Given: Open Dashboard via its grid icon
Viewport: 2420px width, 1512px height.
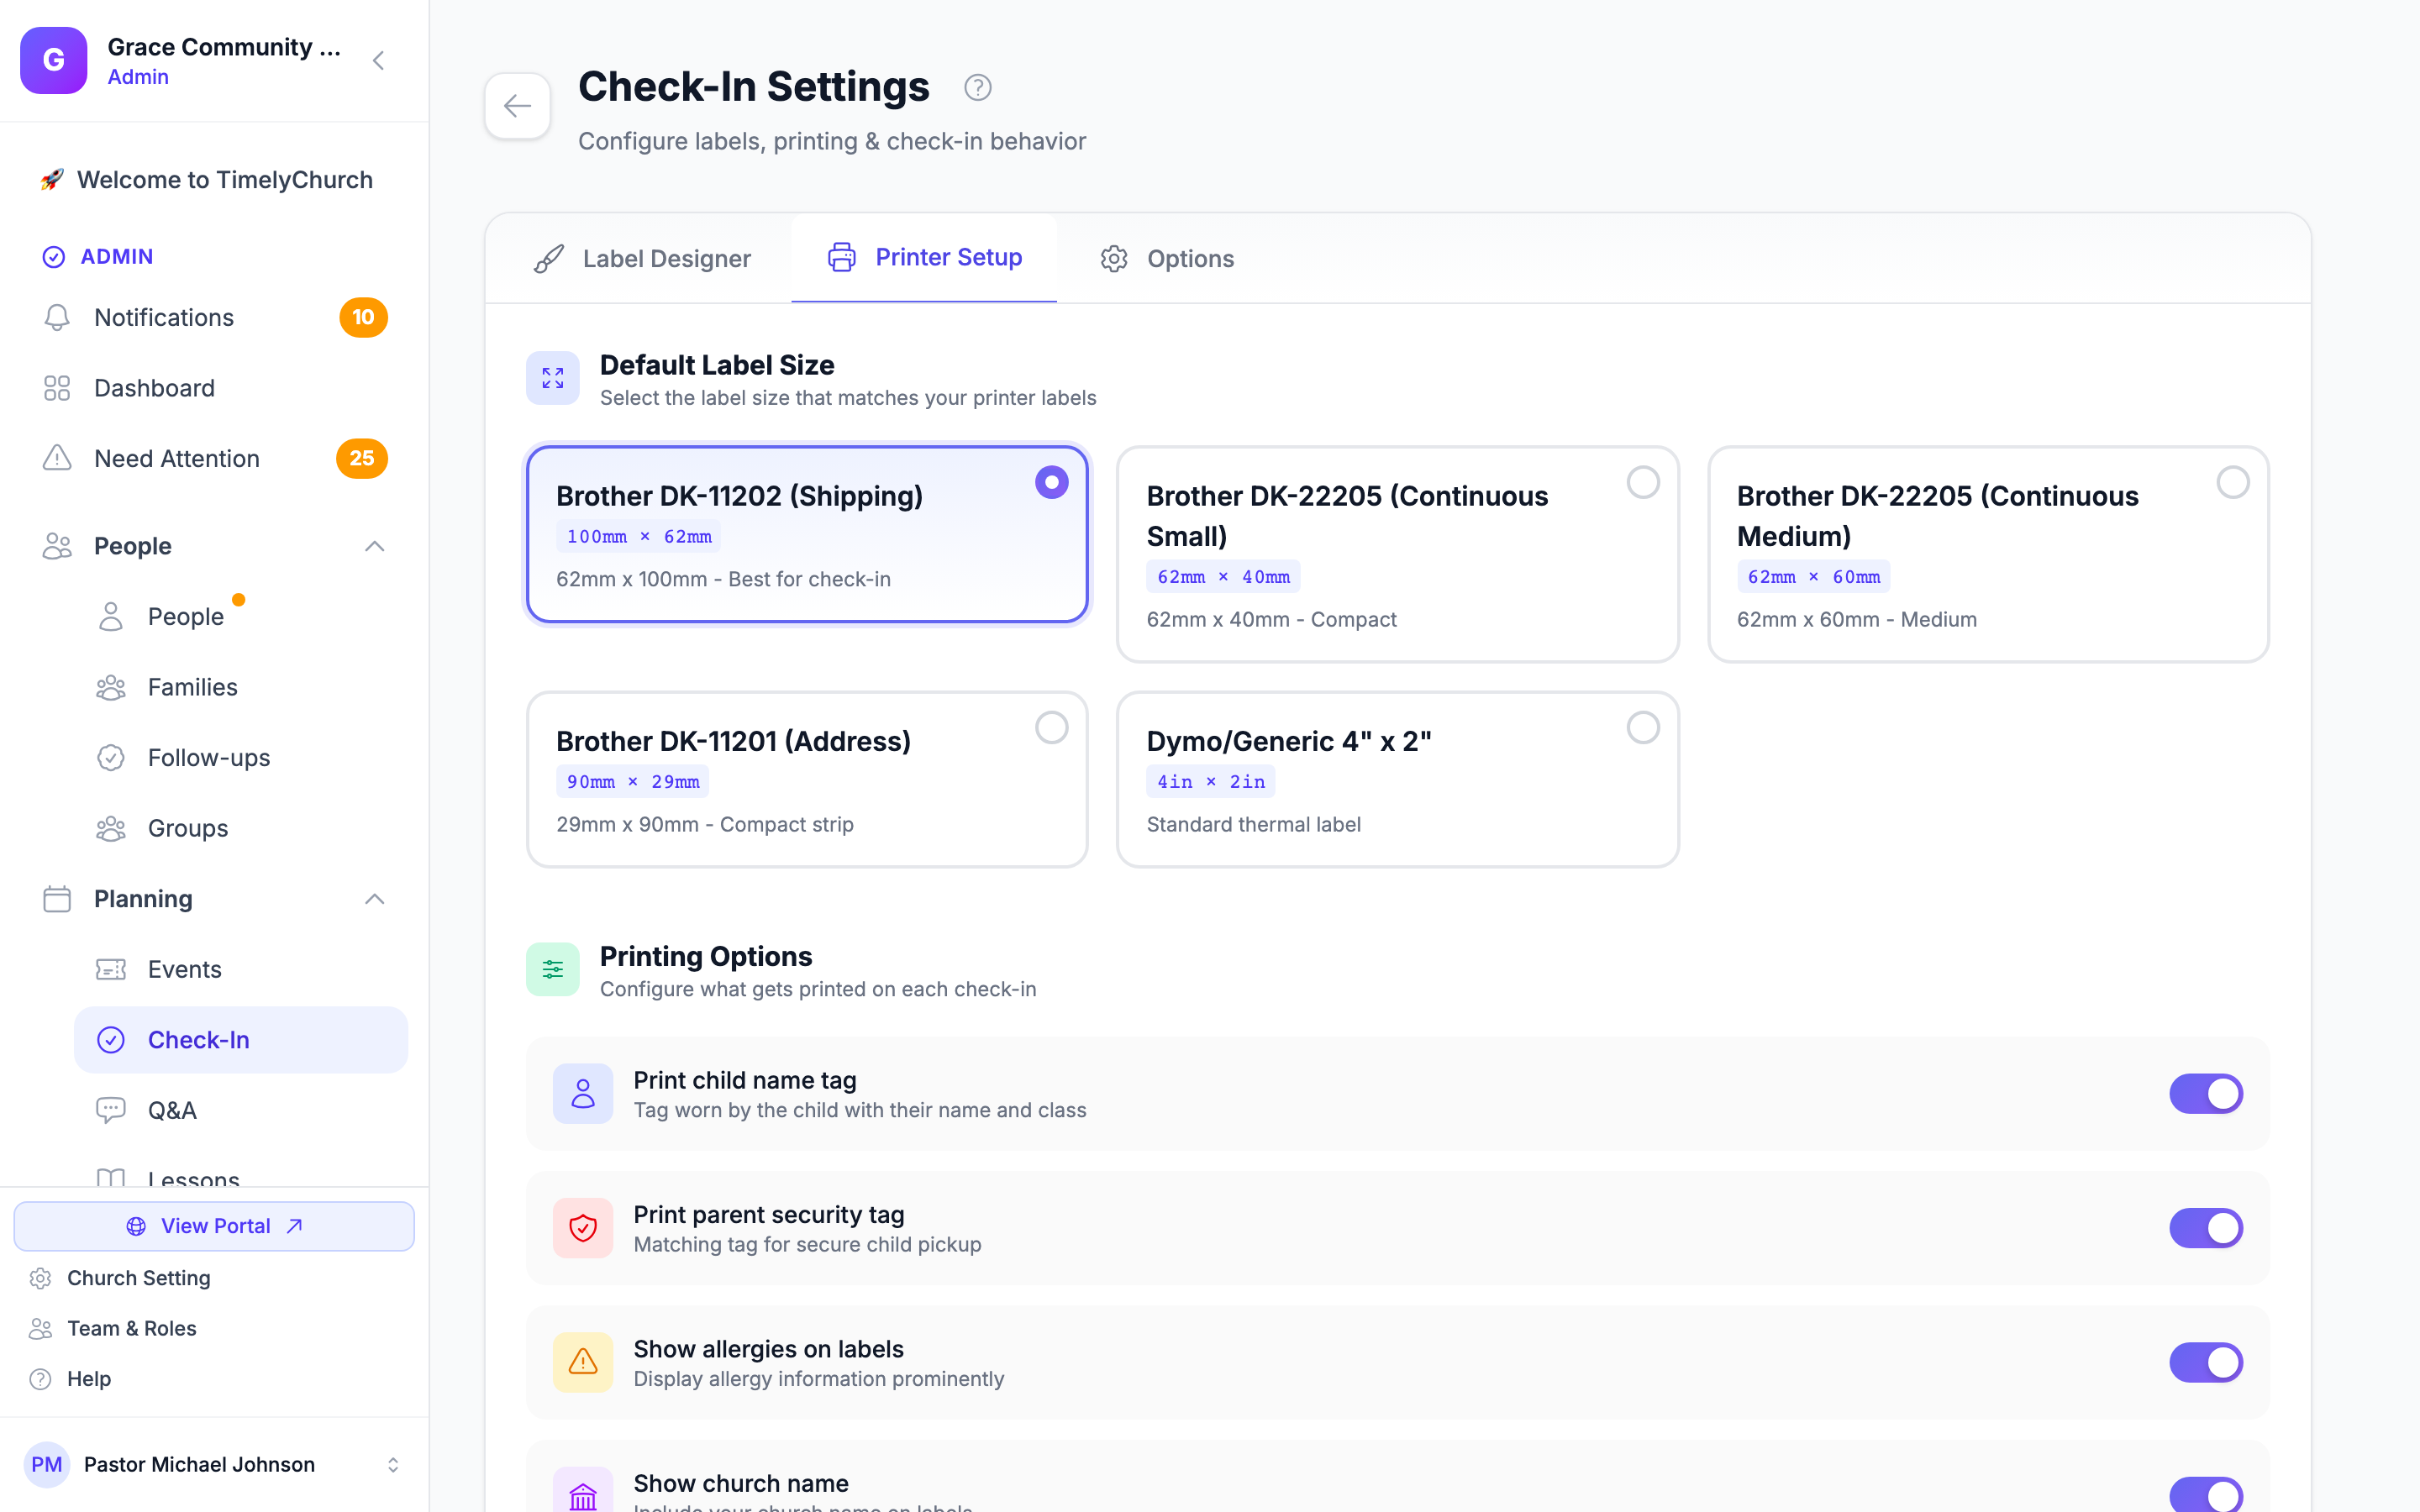Looking at the screenshot, I should (57, 388).
